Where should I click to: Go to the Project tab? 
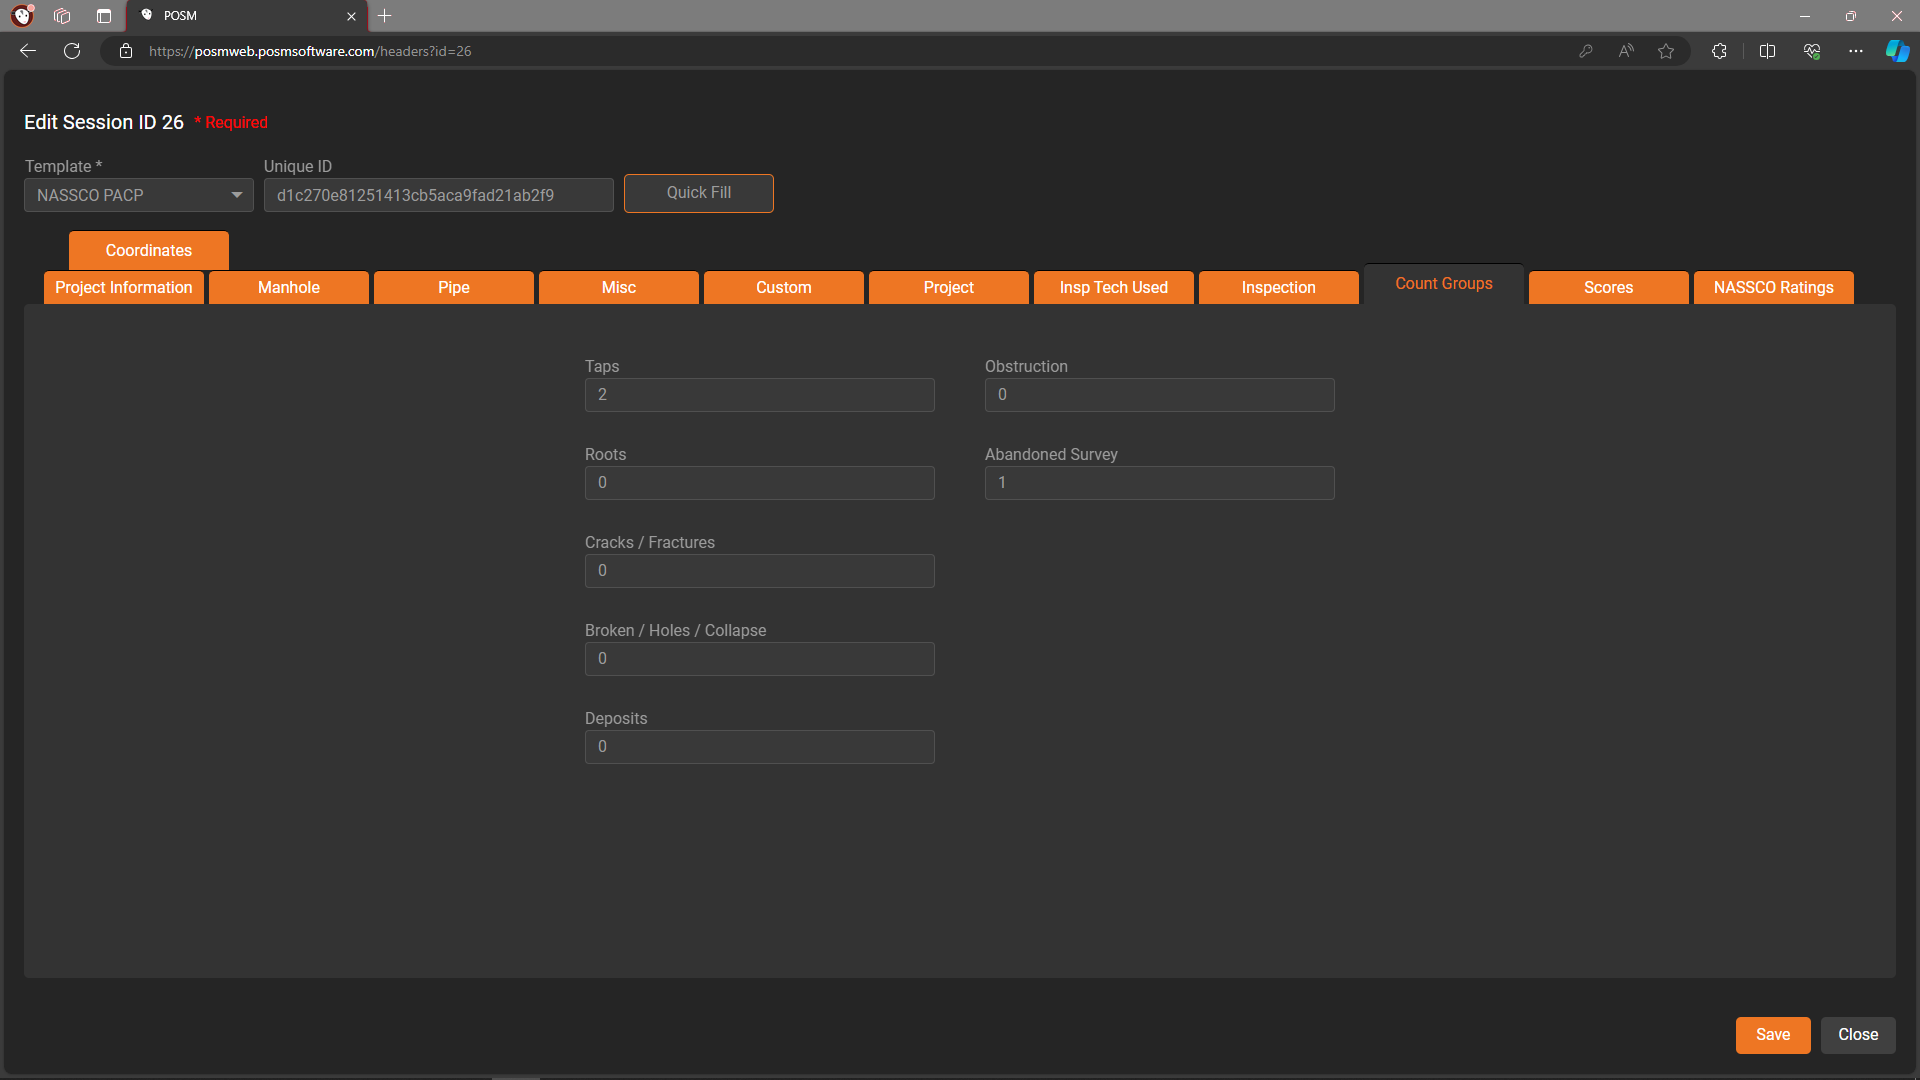tap(949, 288)
